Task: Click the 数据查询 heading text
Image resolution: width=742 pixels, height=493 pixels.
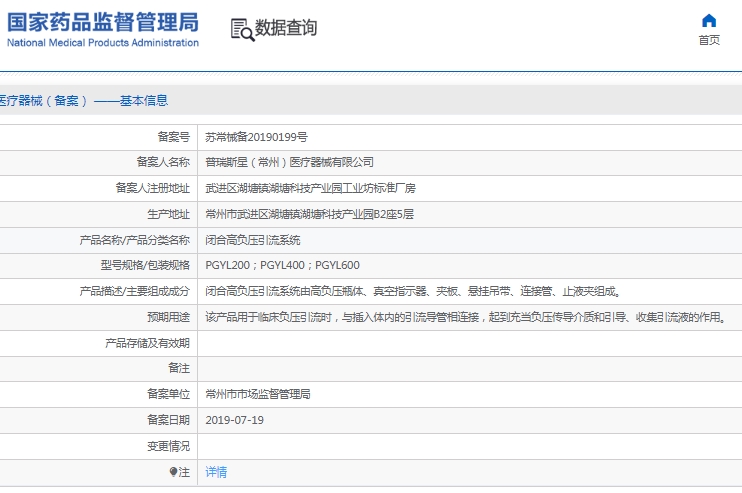Action: (286, 28)
